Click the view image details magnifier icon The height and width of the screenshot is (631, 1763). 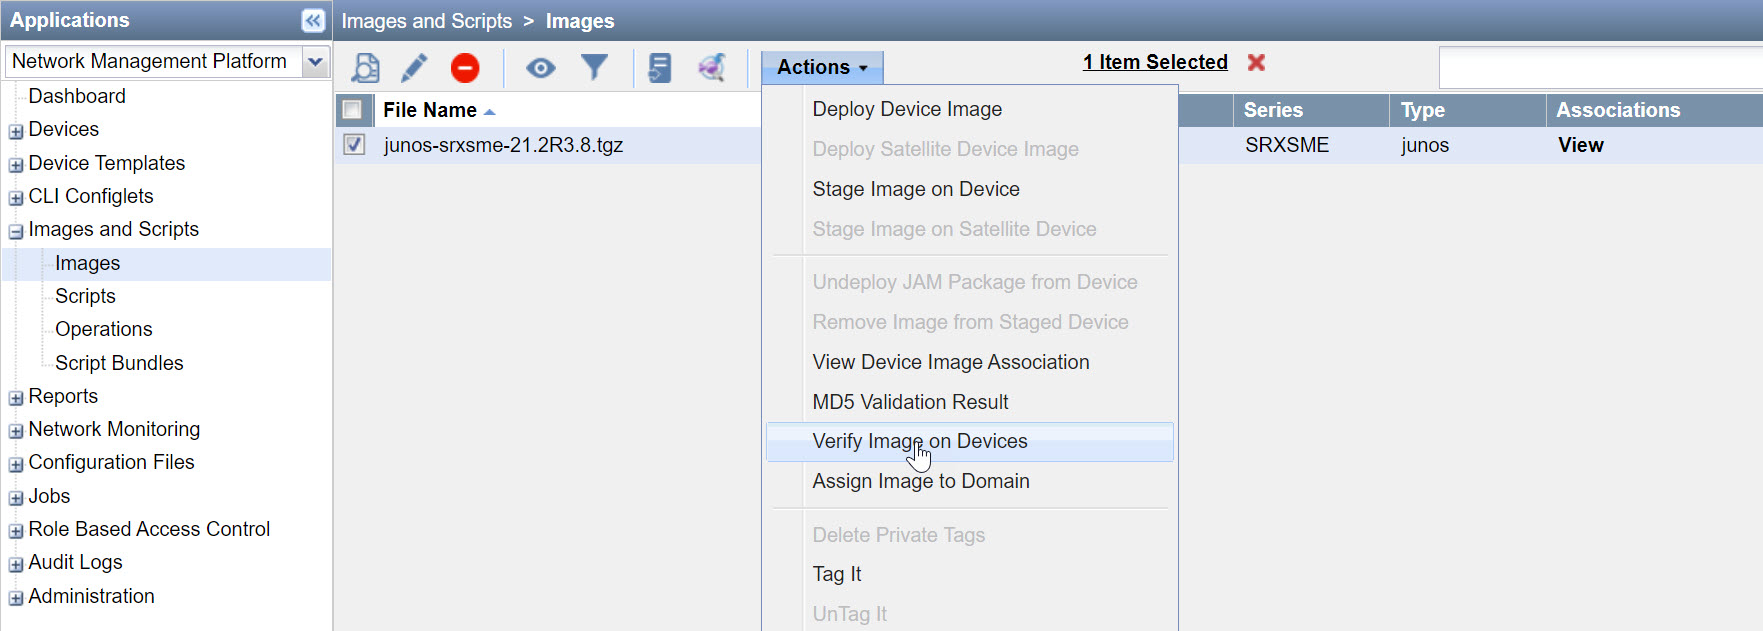pos(366,68)
